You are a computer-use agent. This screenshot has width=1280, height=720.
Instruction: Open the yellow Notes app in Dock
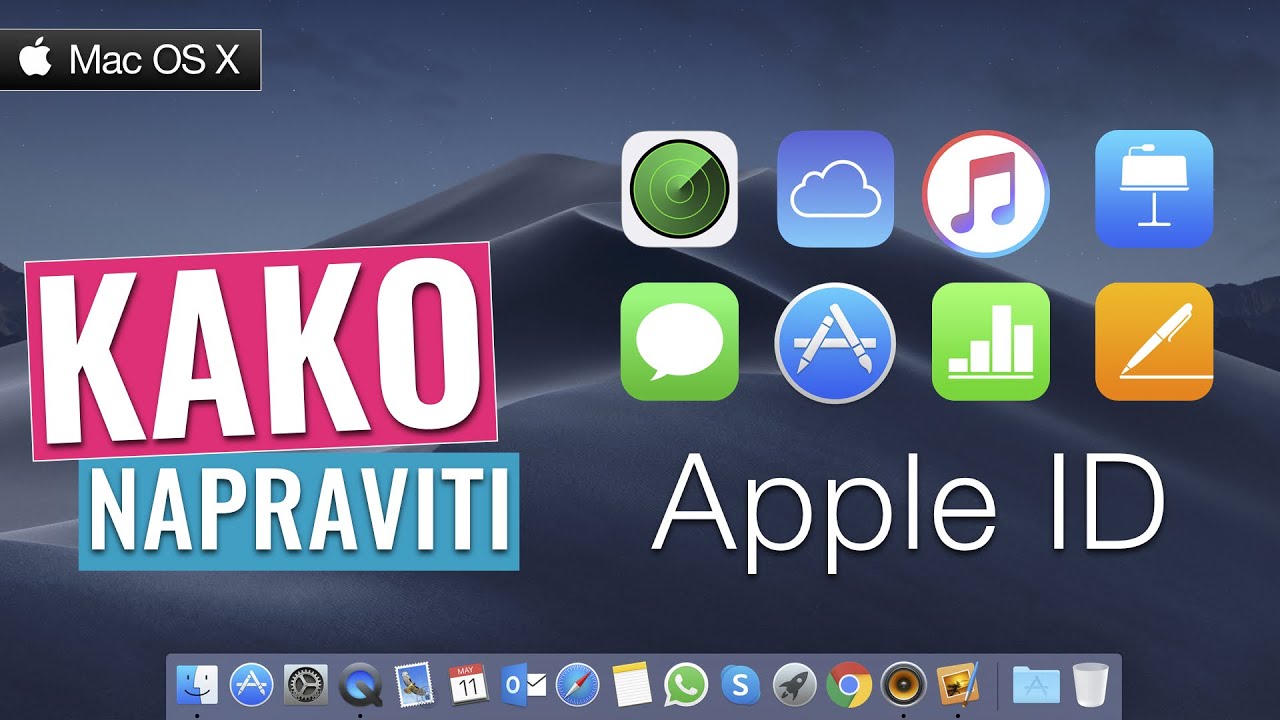[x=632, y=685]
